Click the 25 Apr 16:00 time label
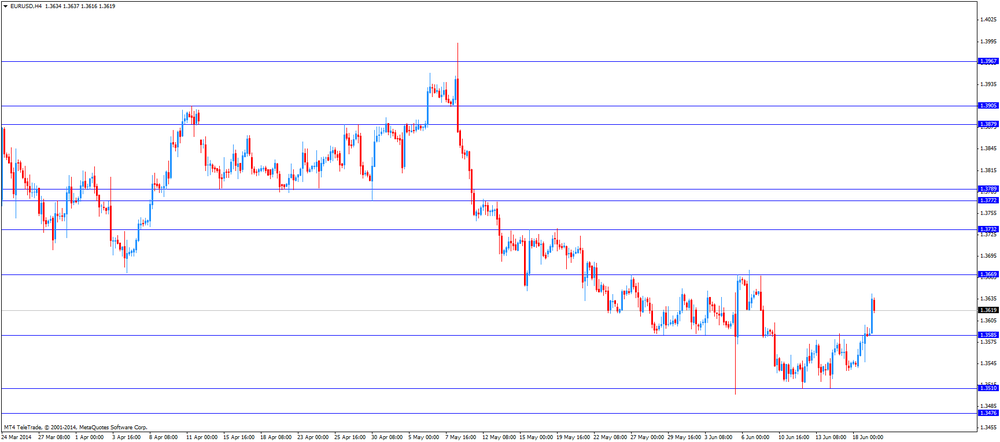 pos(349,438)
